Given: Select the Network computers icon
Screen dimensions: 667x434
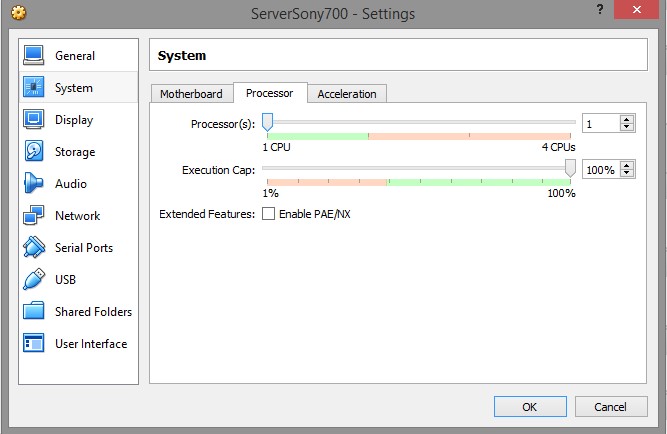Looking at the screenshot, I should [34, 215].
